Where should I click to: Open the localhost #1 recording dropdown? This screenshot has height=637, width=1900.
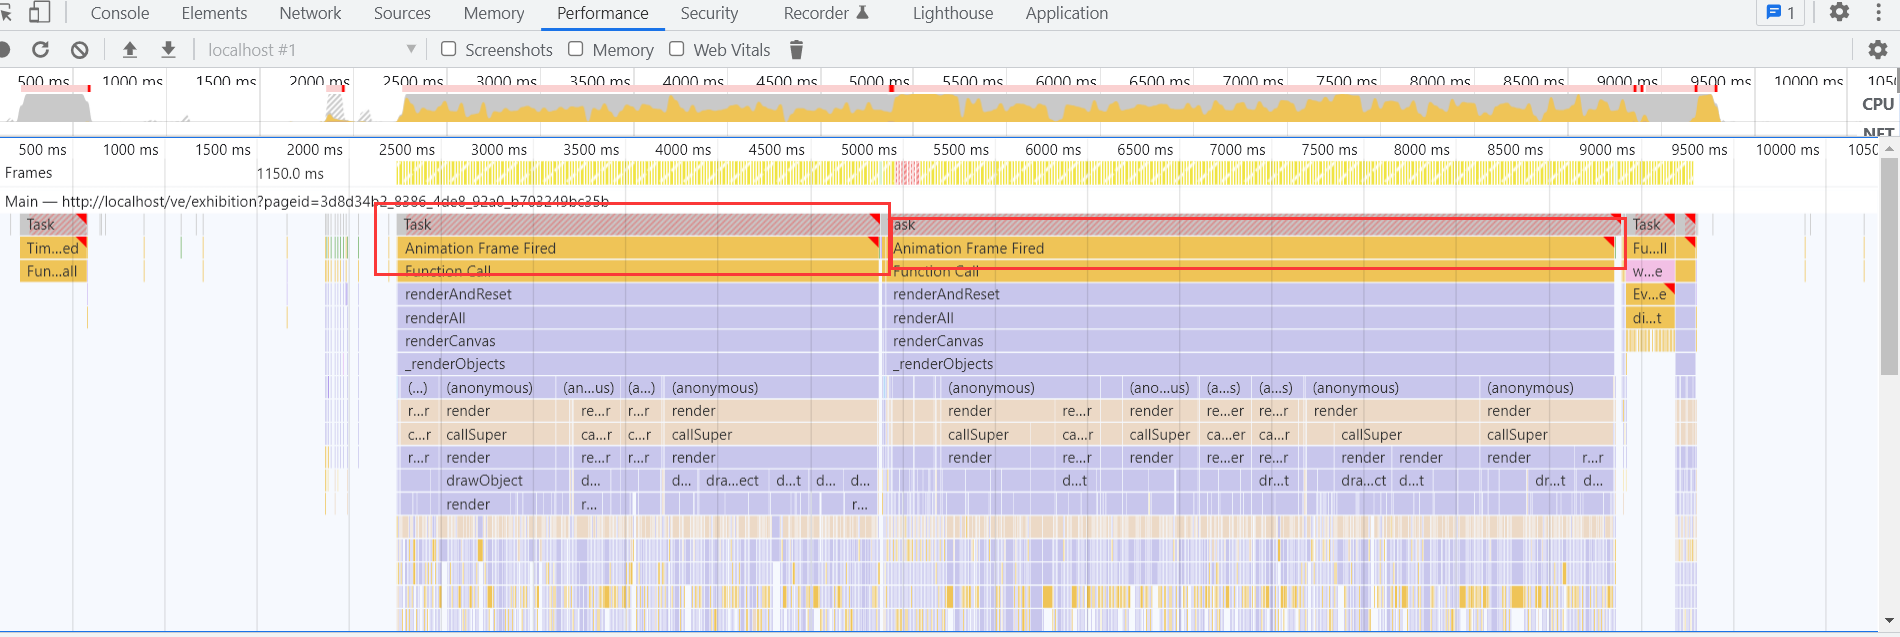311,49
